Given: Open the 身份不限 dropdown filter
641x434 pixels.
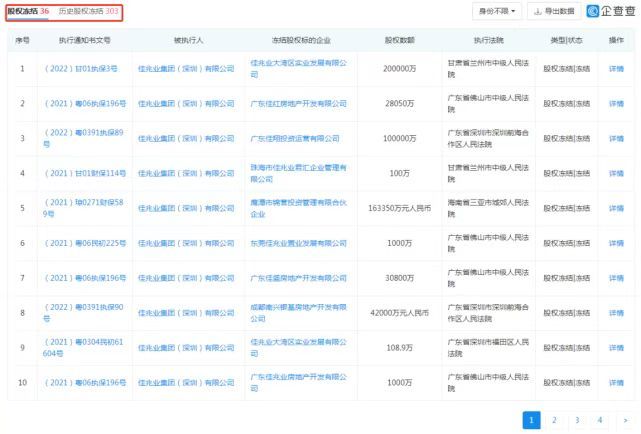Looking at the screenshot, I should [497, 11].
